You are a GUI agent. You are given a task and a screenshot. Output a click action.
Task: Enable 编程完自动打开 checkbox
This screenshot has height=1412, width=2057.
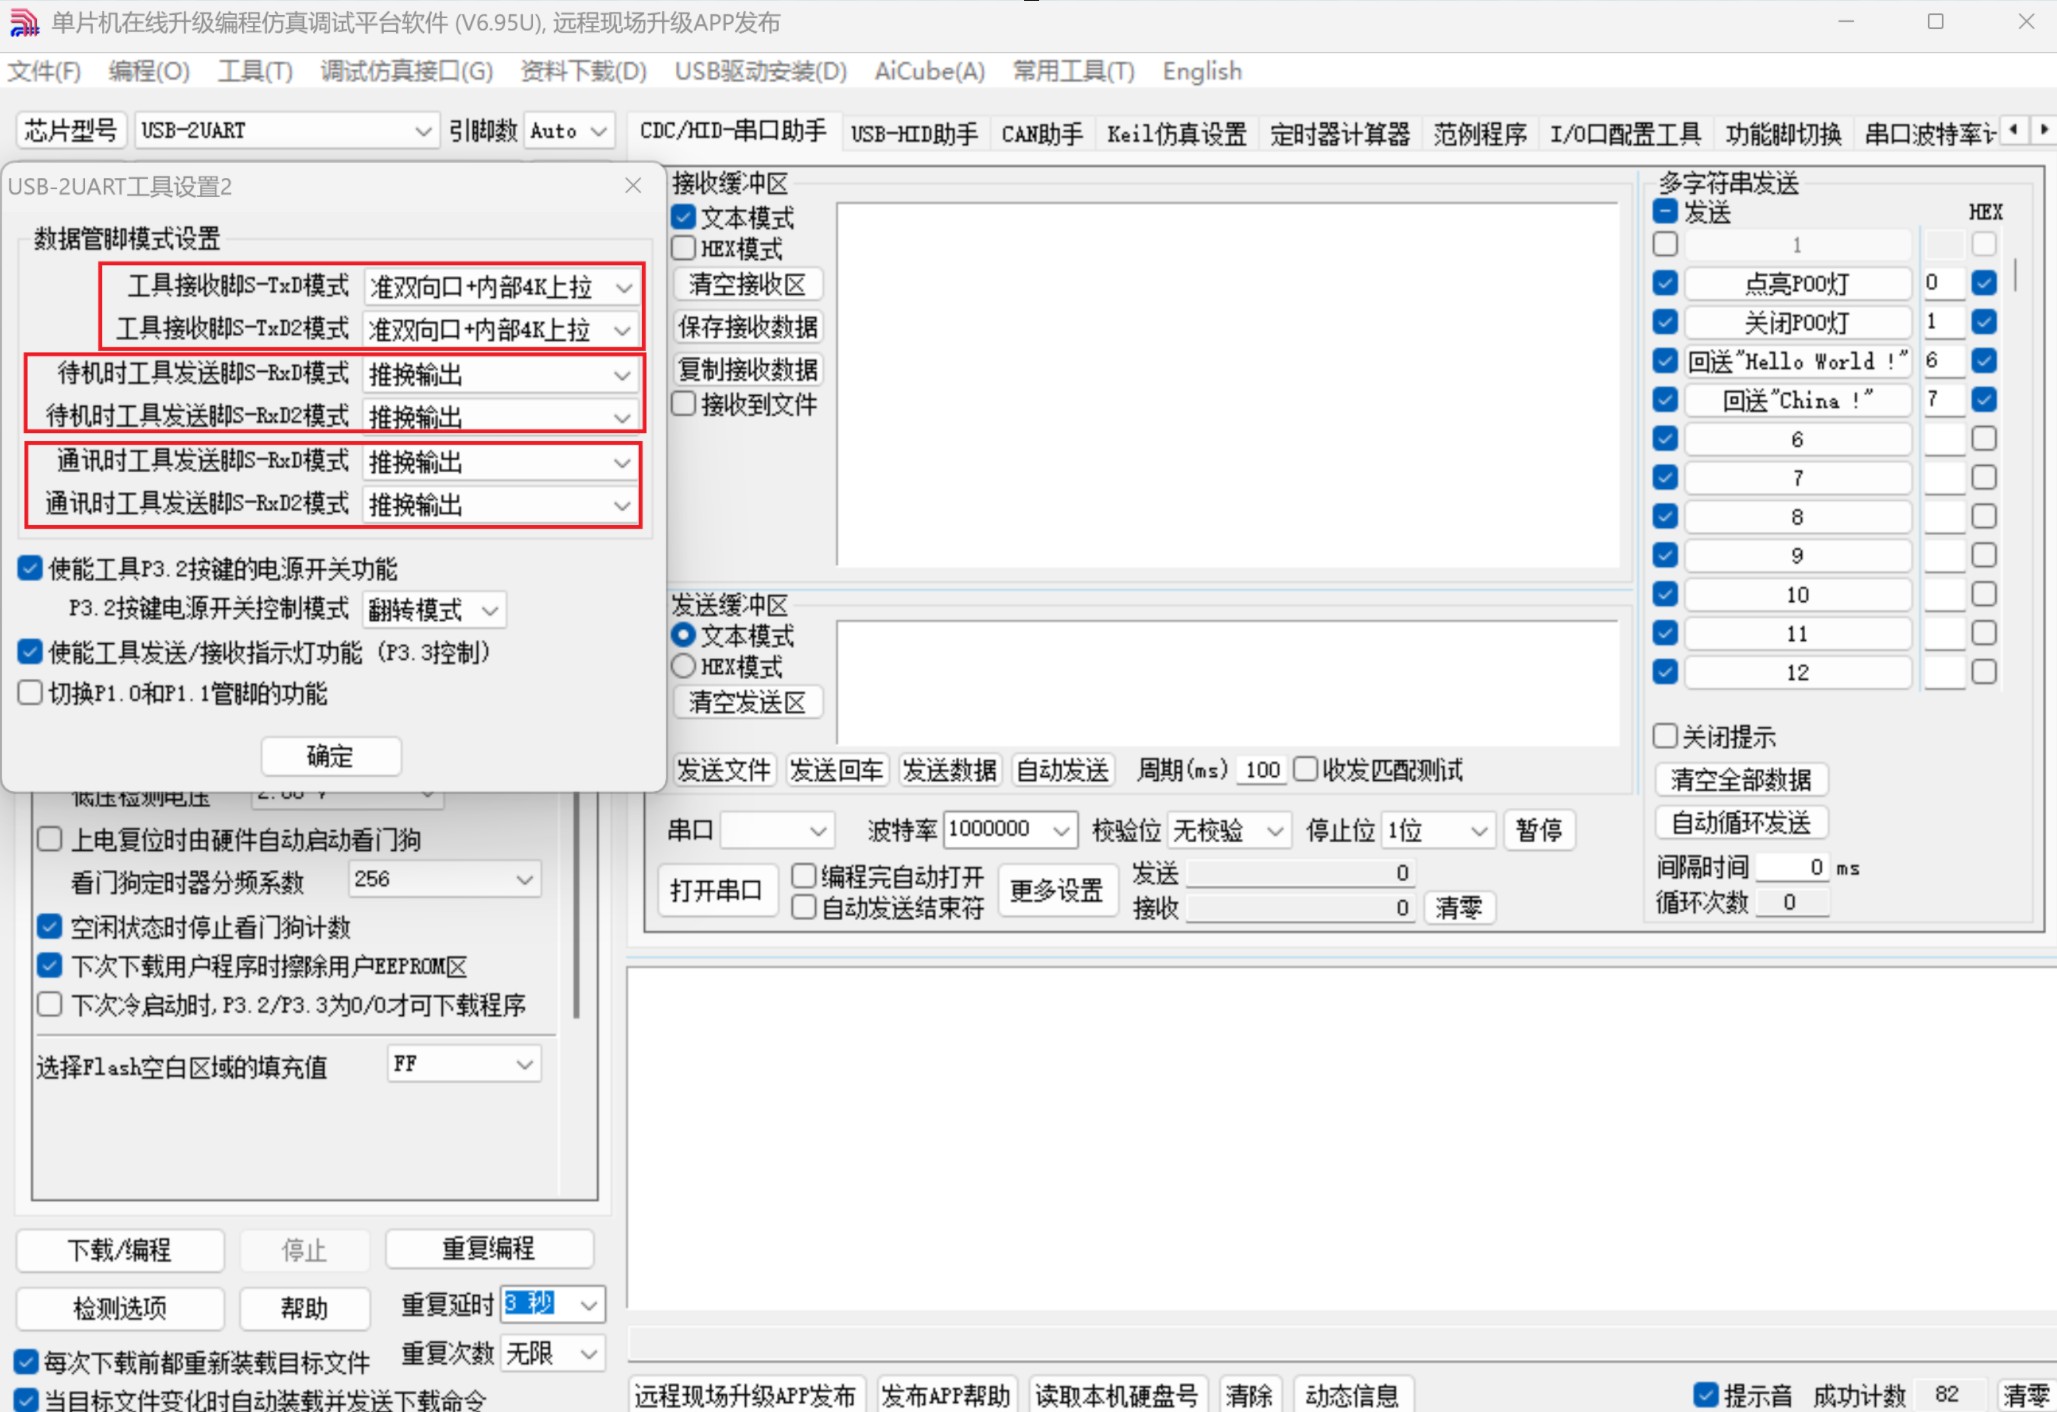click(803, 876)
